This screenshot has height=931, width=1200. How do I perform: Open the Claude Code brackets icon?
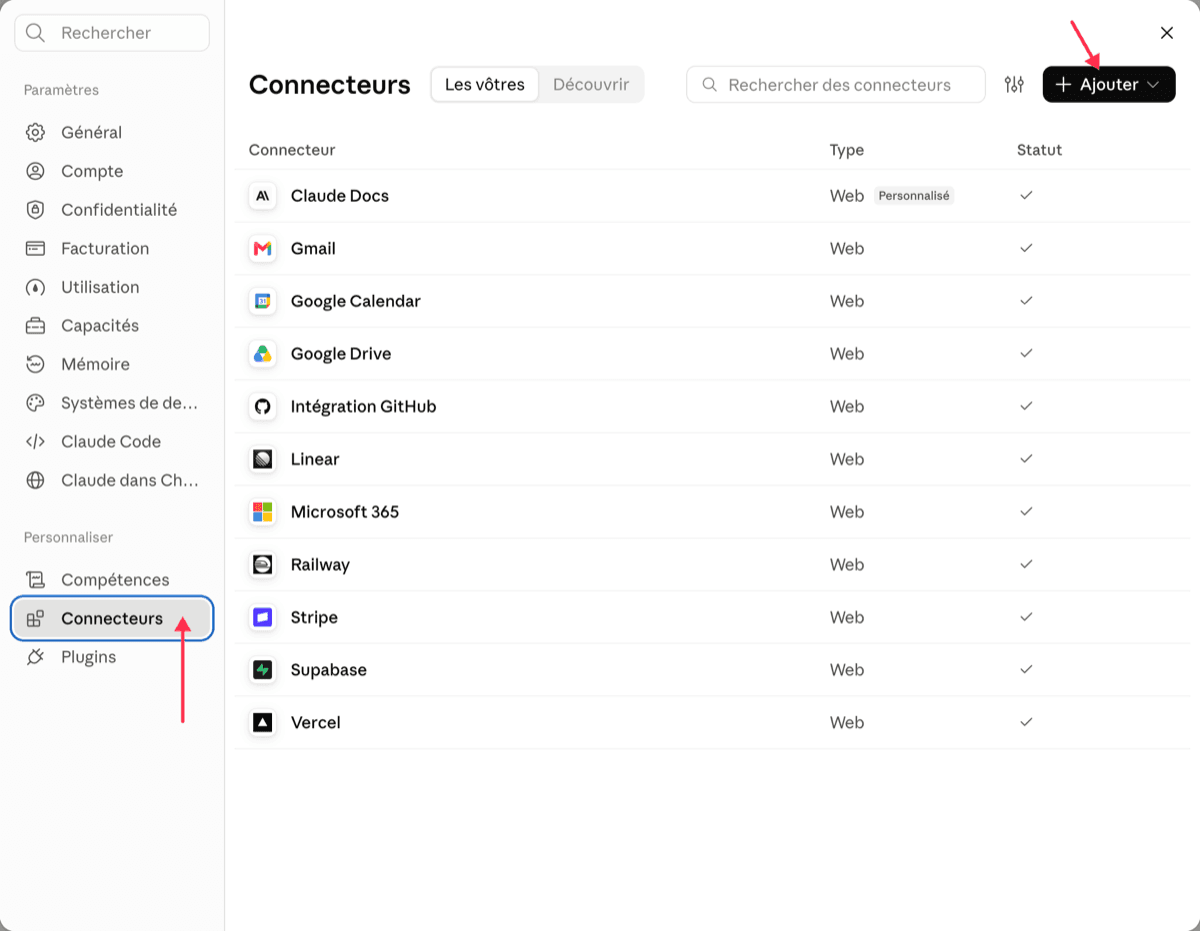tap(35, 441)
